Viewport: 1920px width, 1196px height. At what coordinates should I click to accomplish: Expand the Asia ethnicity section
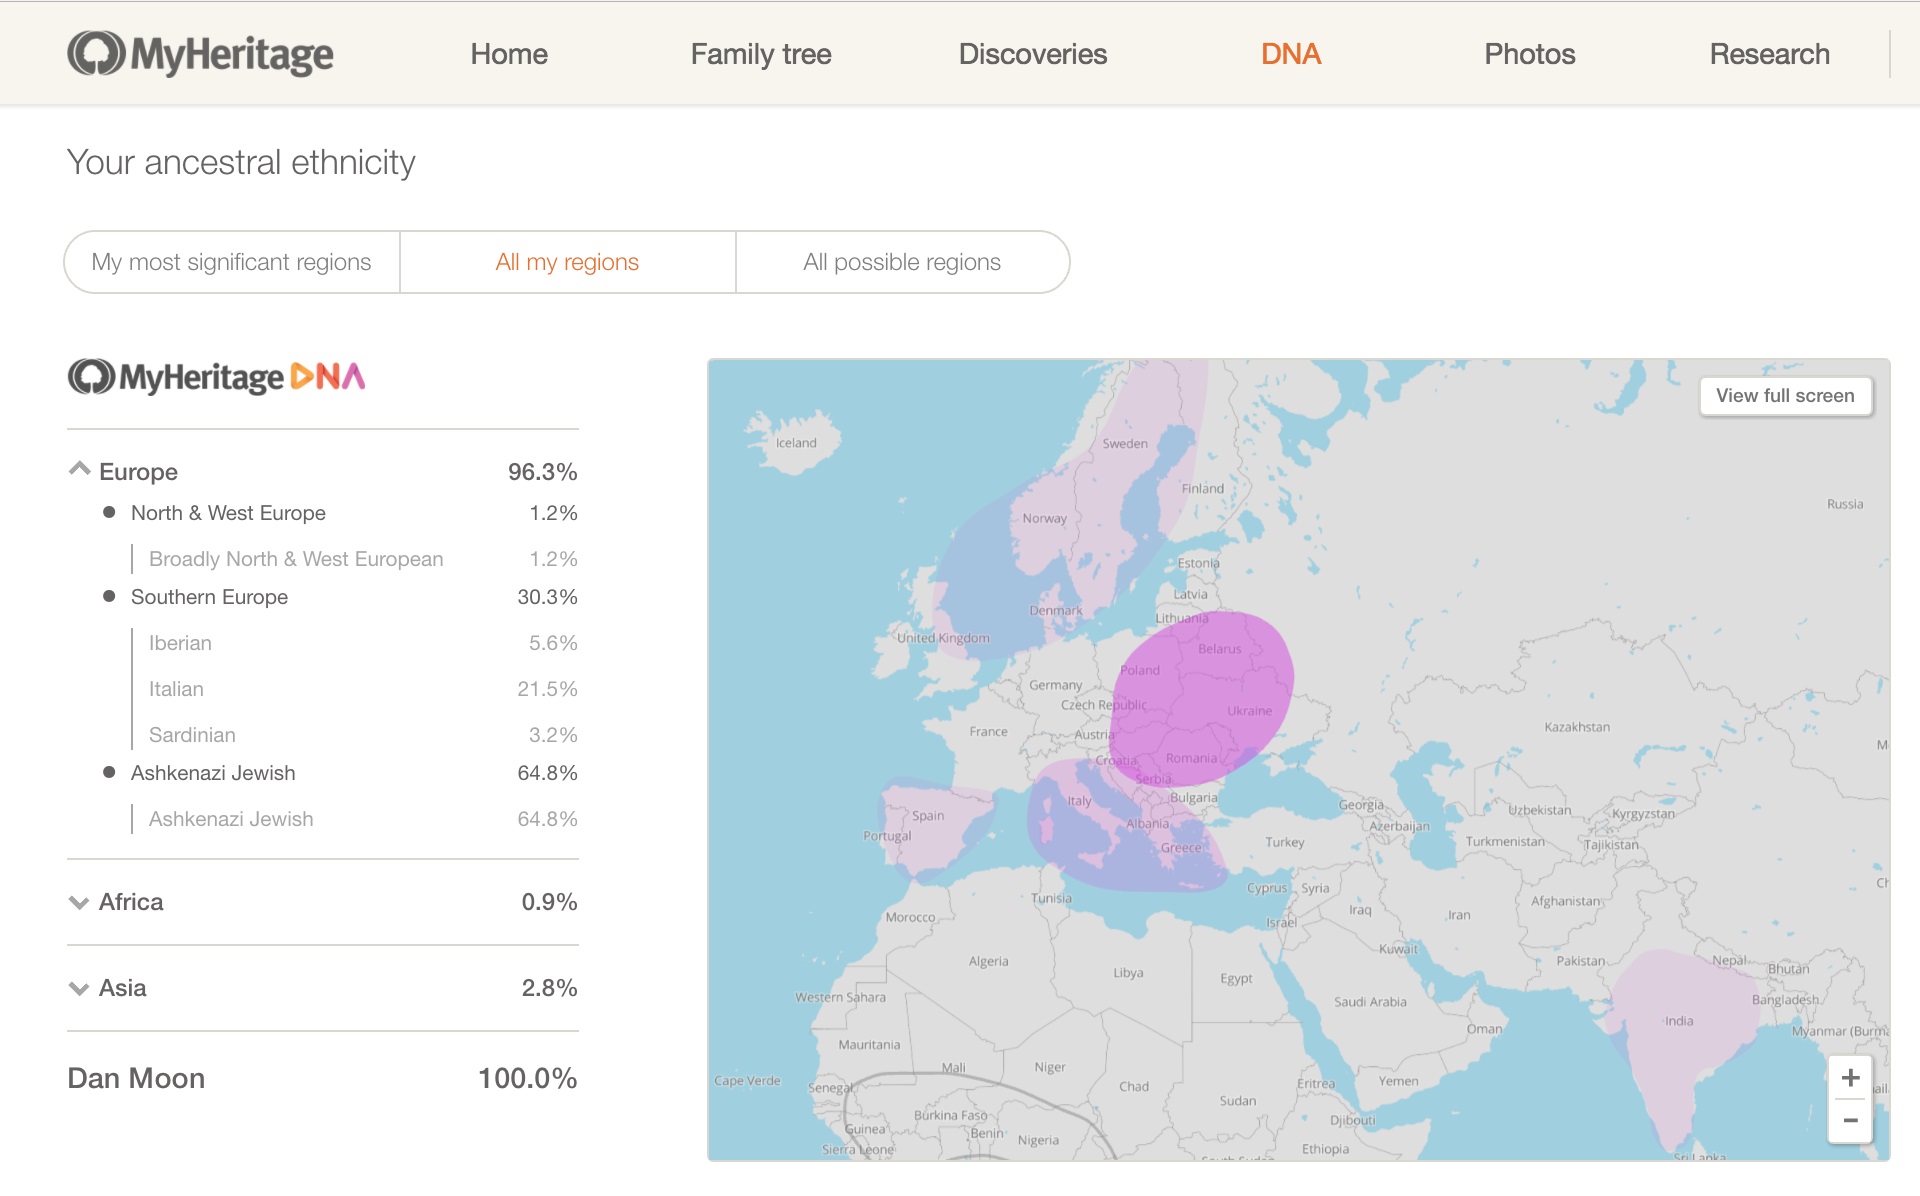79,988
